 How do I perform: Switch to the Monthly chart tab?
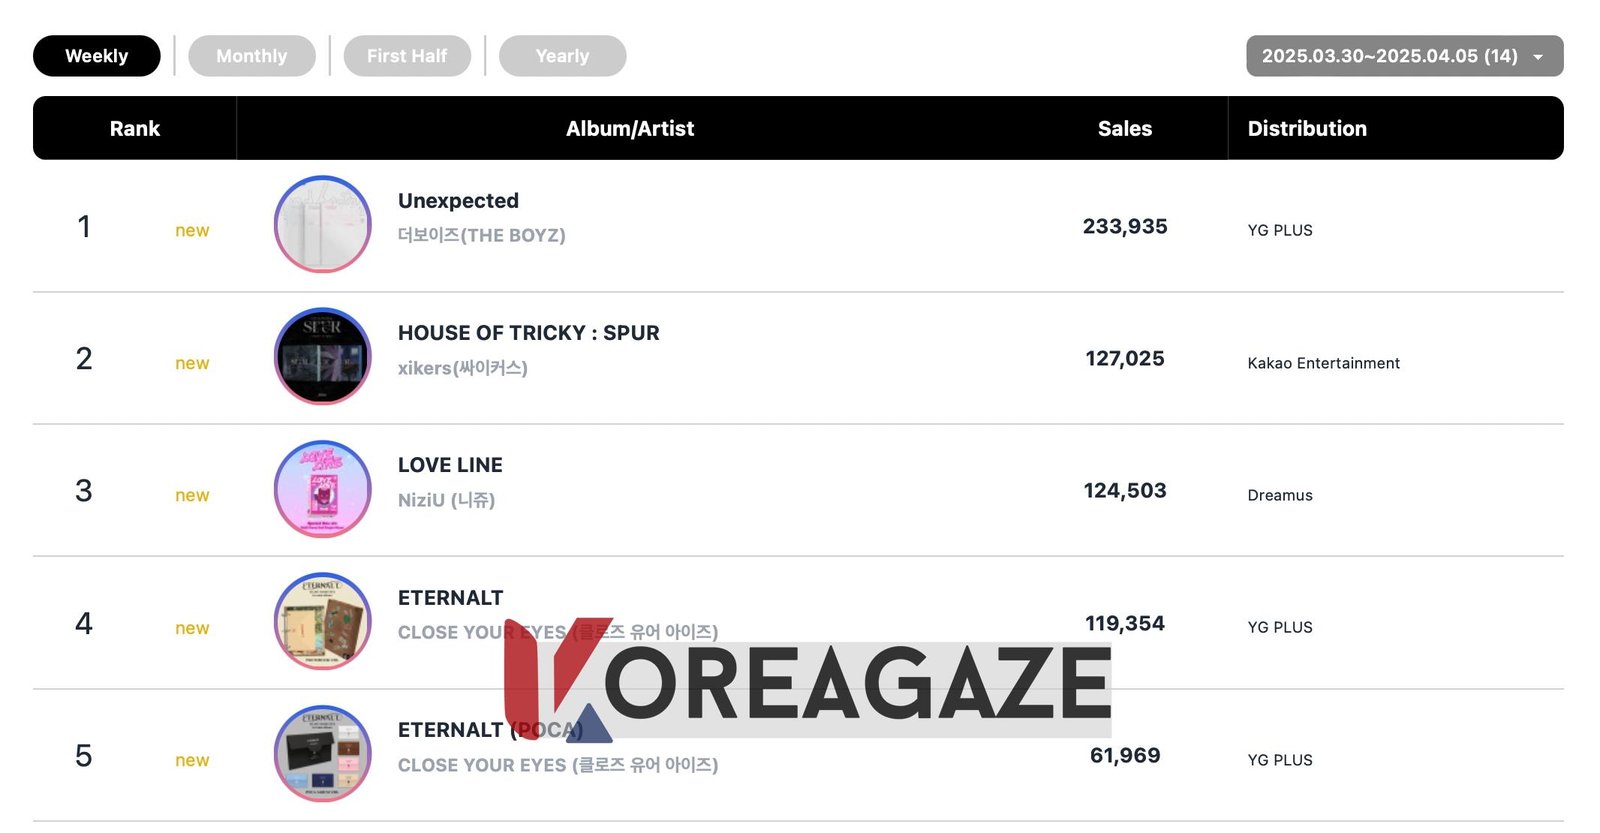coord(251,56)
